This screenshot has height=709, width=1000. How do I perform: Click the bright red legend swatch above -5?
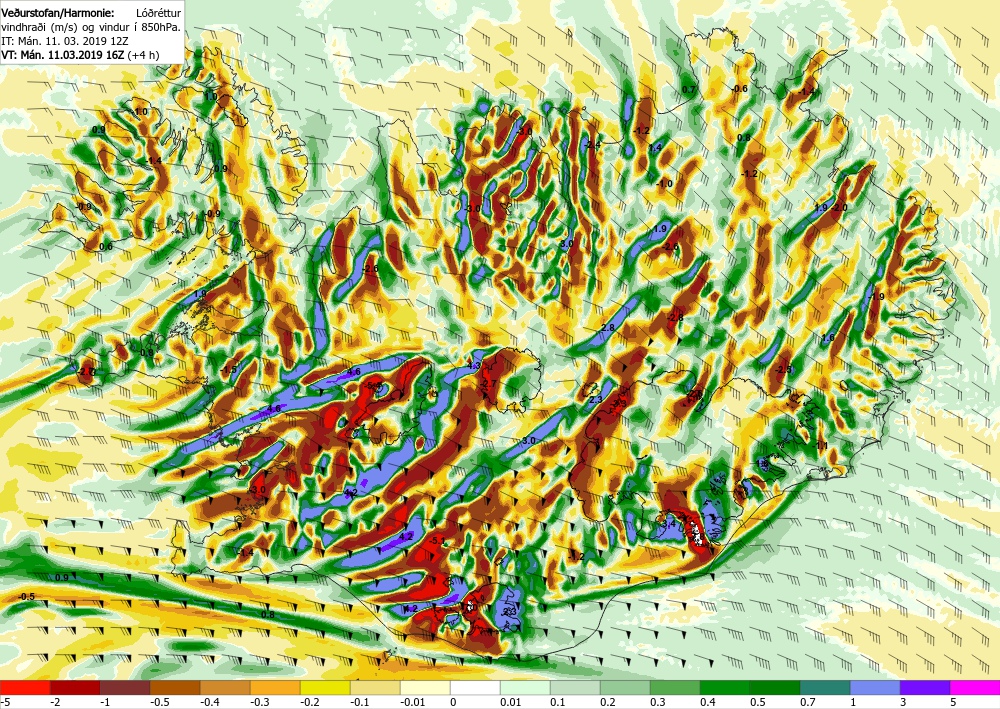coord(25,688)
